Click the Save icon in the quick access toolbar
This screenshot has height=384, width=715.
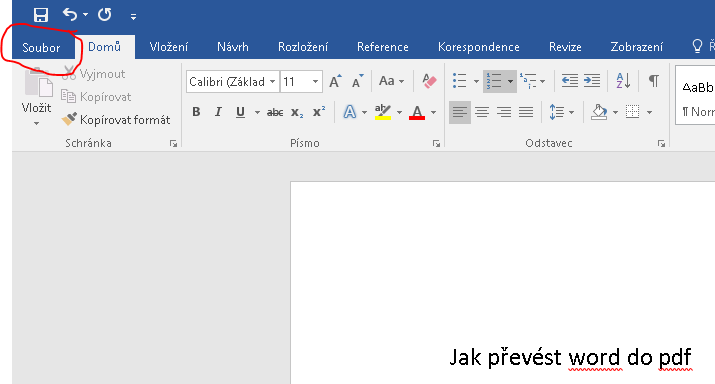(x=41, y=15)
